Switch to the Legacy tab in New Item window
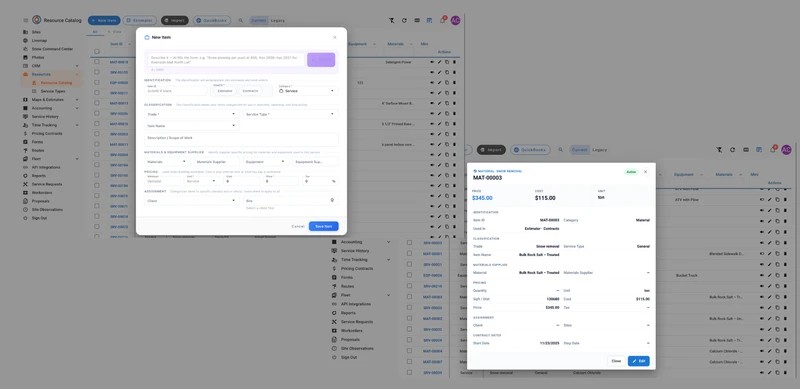Image resolution: width=800 pixels, height=389 pixels. pyautogui.click(x=278, y=20)
